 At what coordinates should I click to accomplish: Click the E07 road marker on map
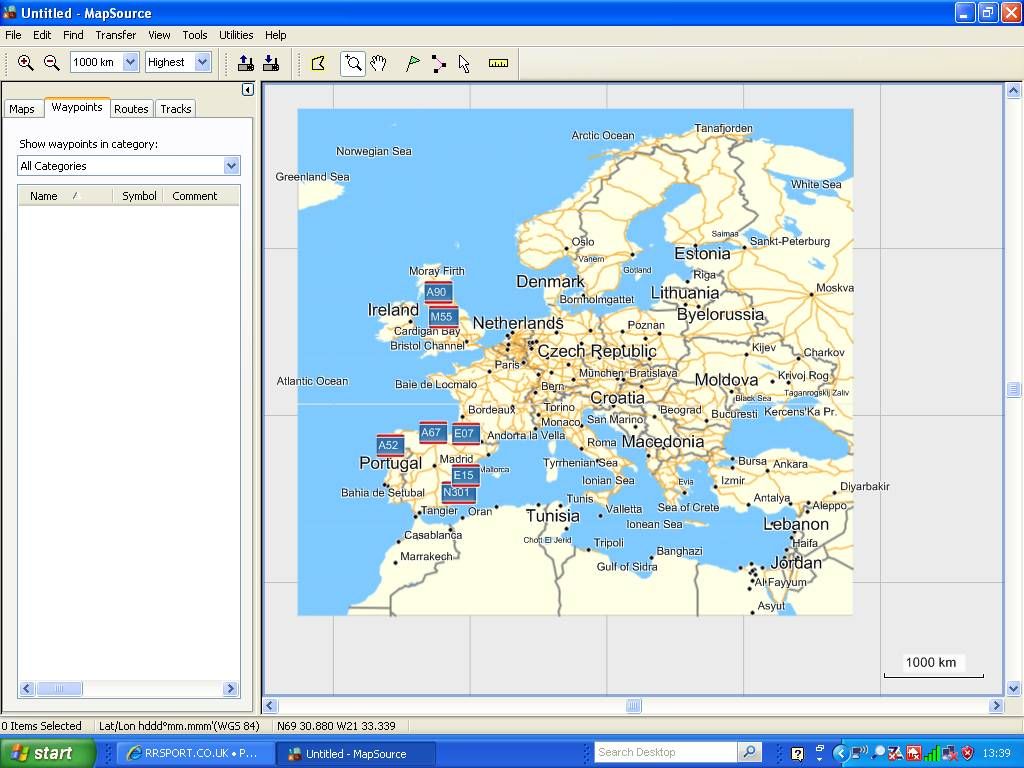click(x=464, y=433)
